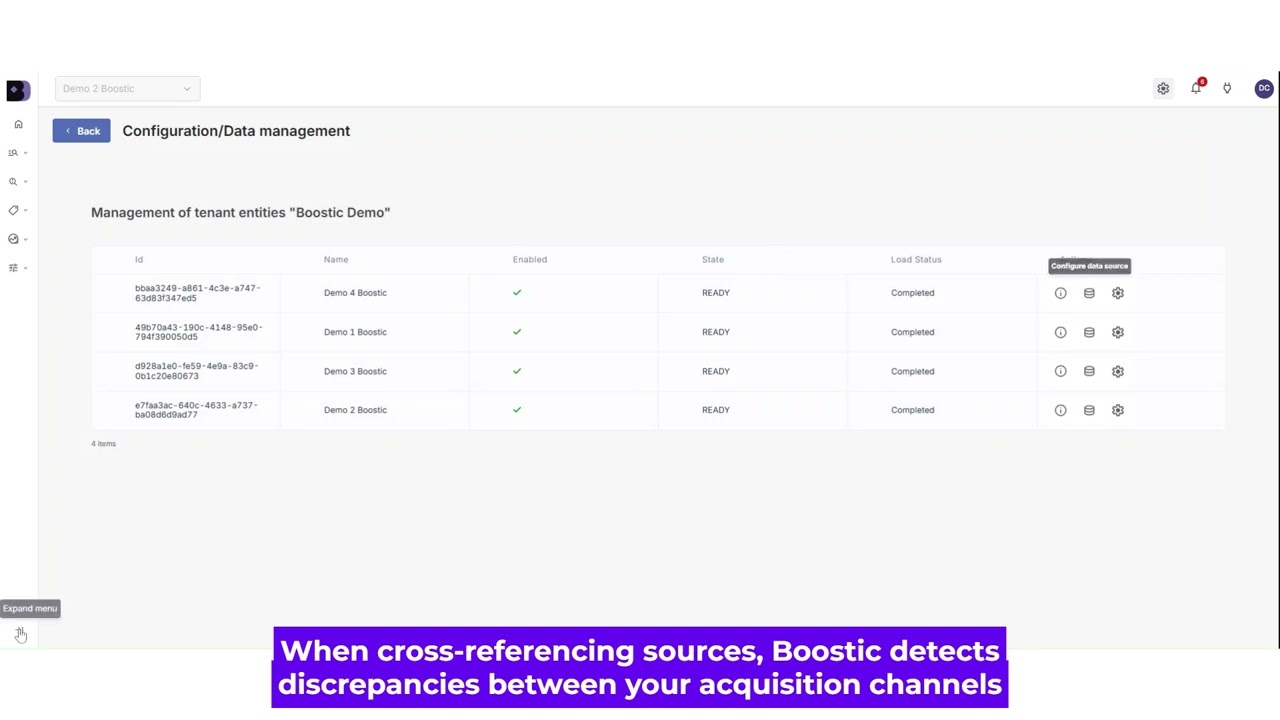1280x720 pixels.
Task: Click Completed status in Demo 2 Boostic row
Action: point(912,410)
